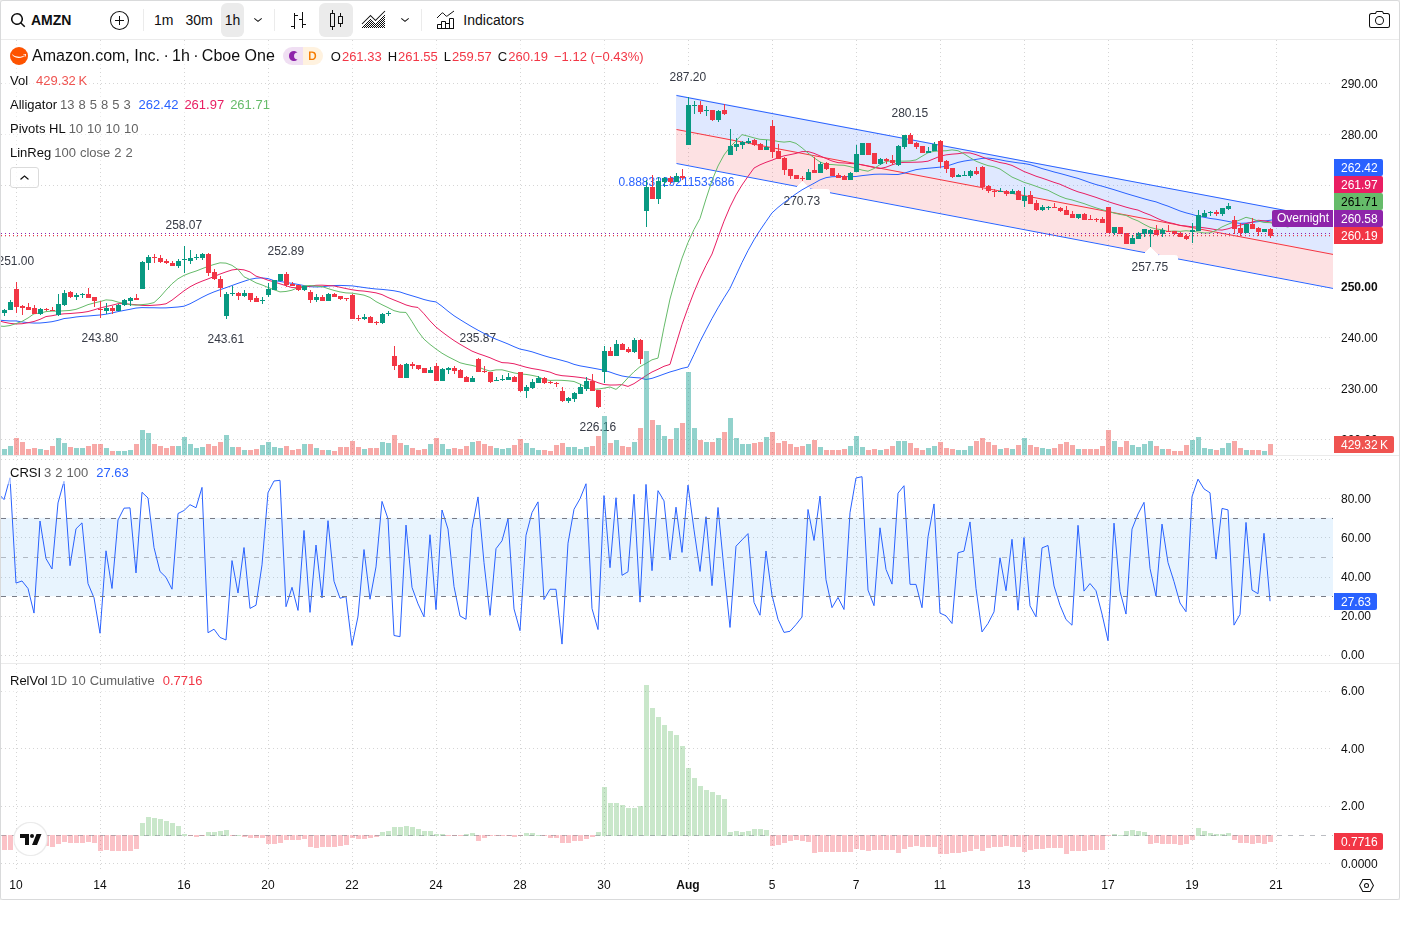Click the Aug date axis label

(688, 885)
